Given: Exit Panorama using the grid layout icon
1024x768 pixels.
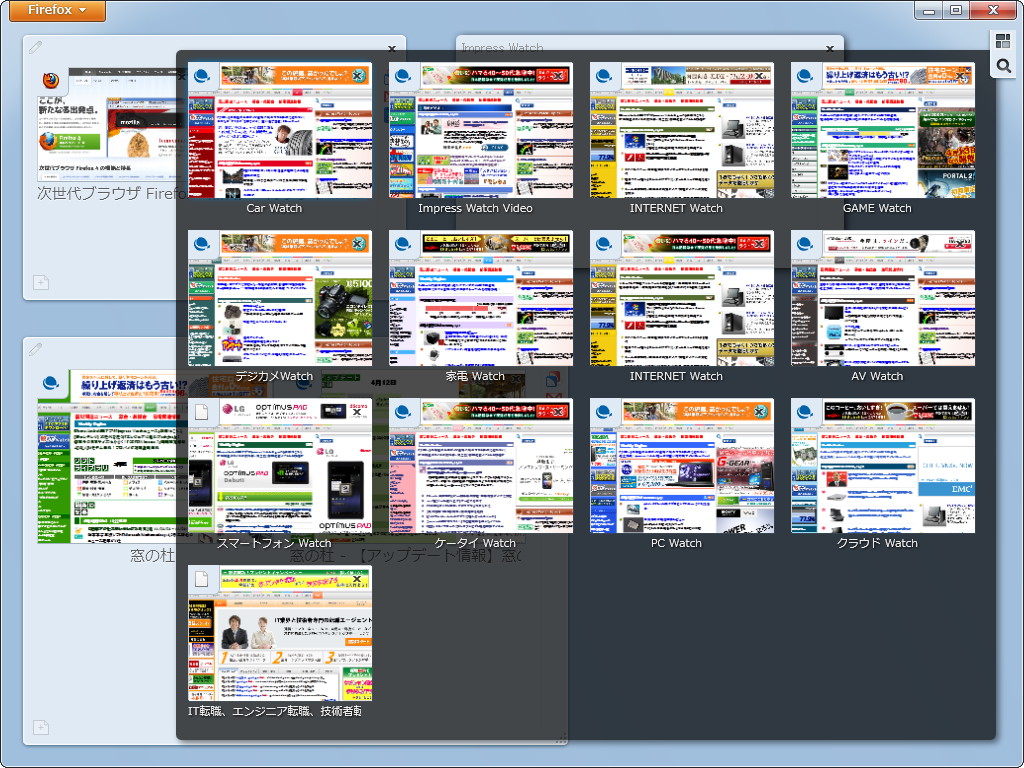Looking at the screenshot, I should 1001,41.
